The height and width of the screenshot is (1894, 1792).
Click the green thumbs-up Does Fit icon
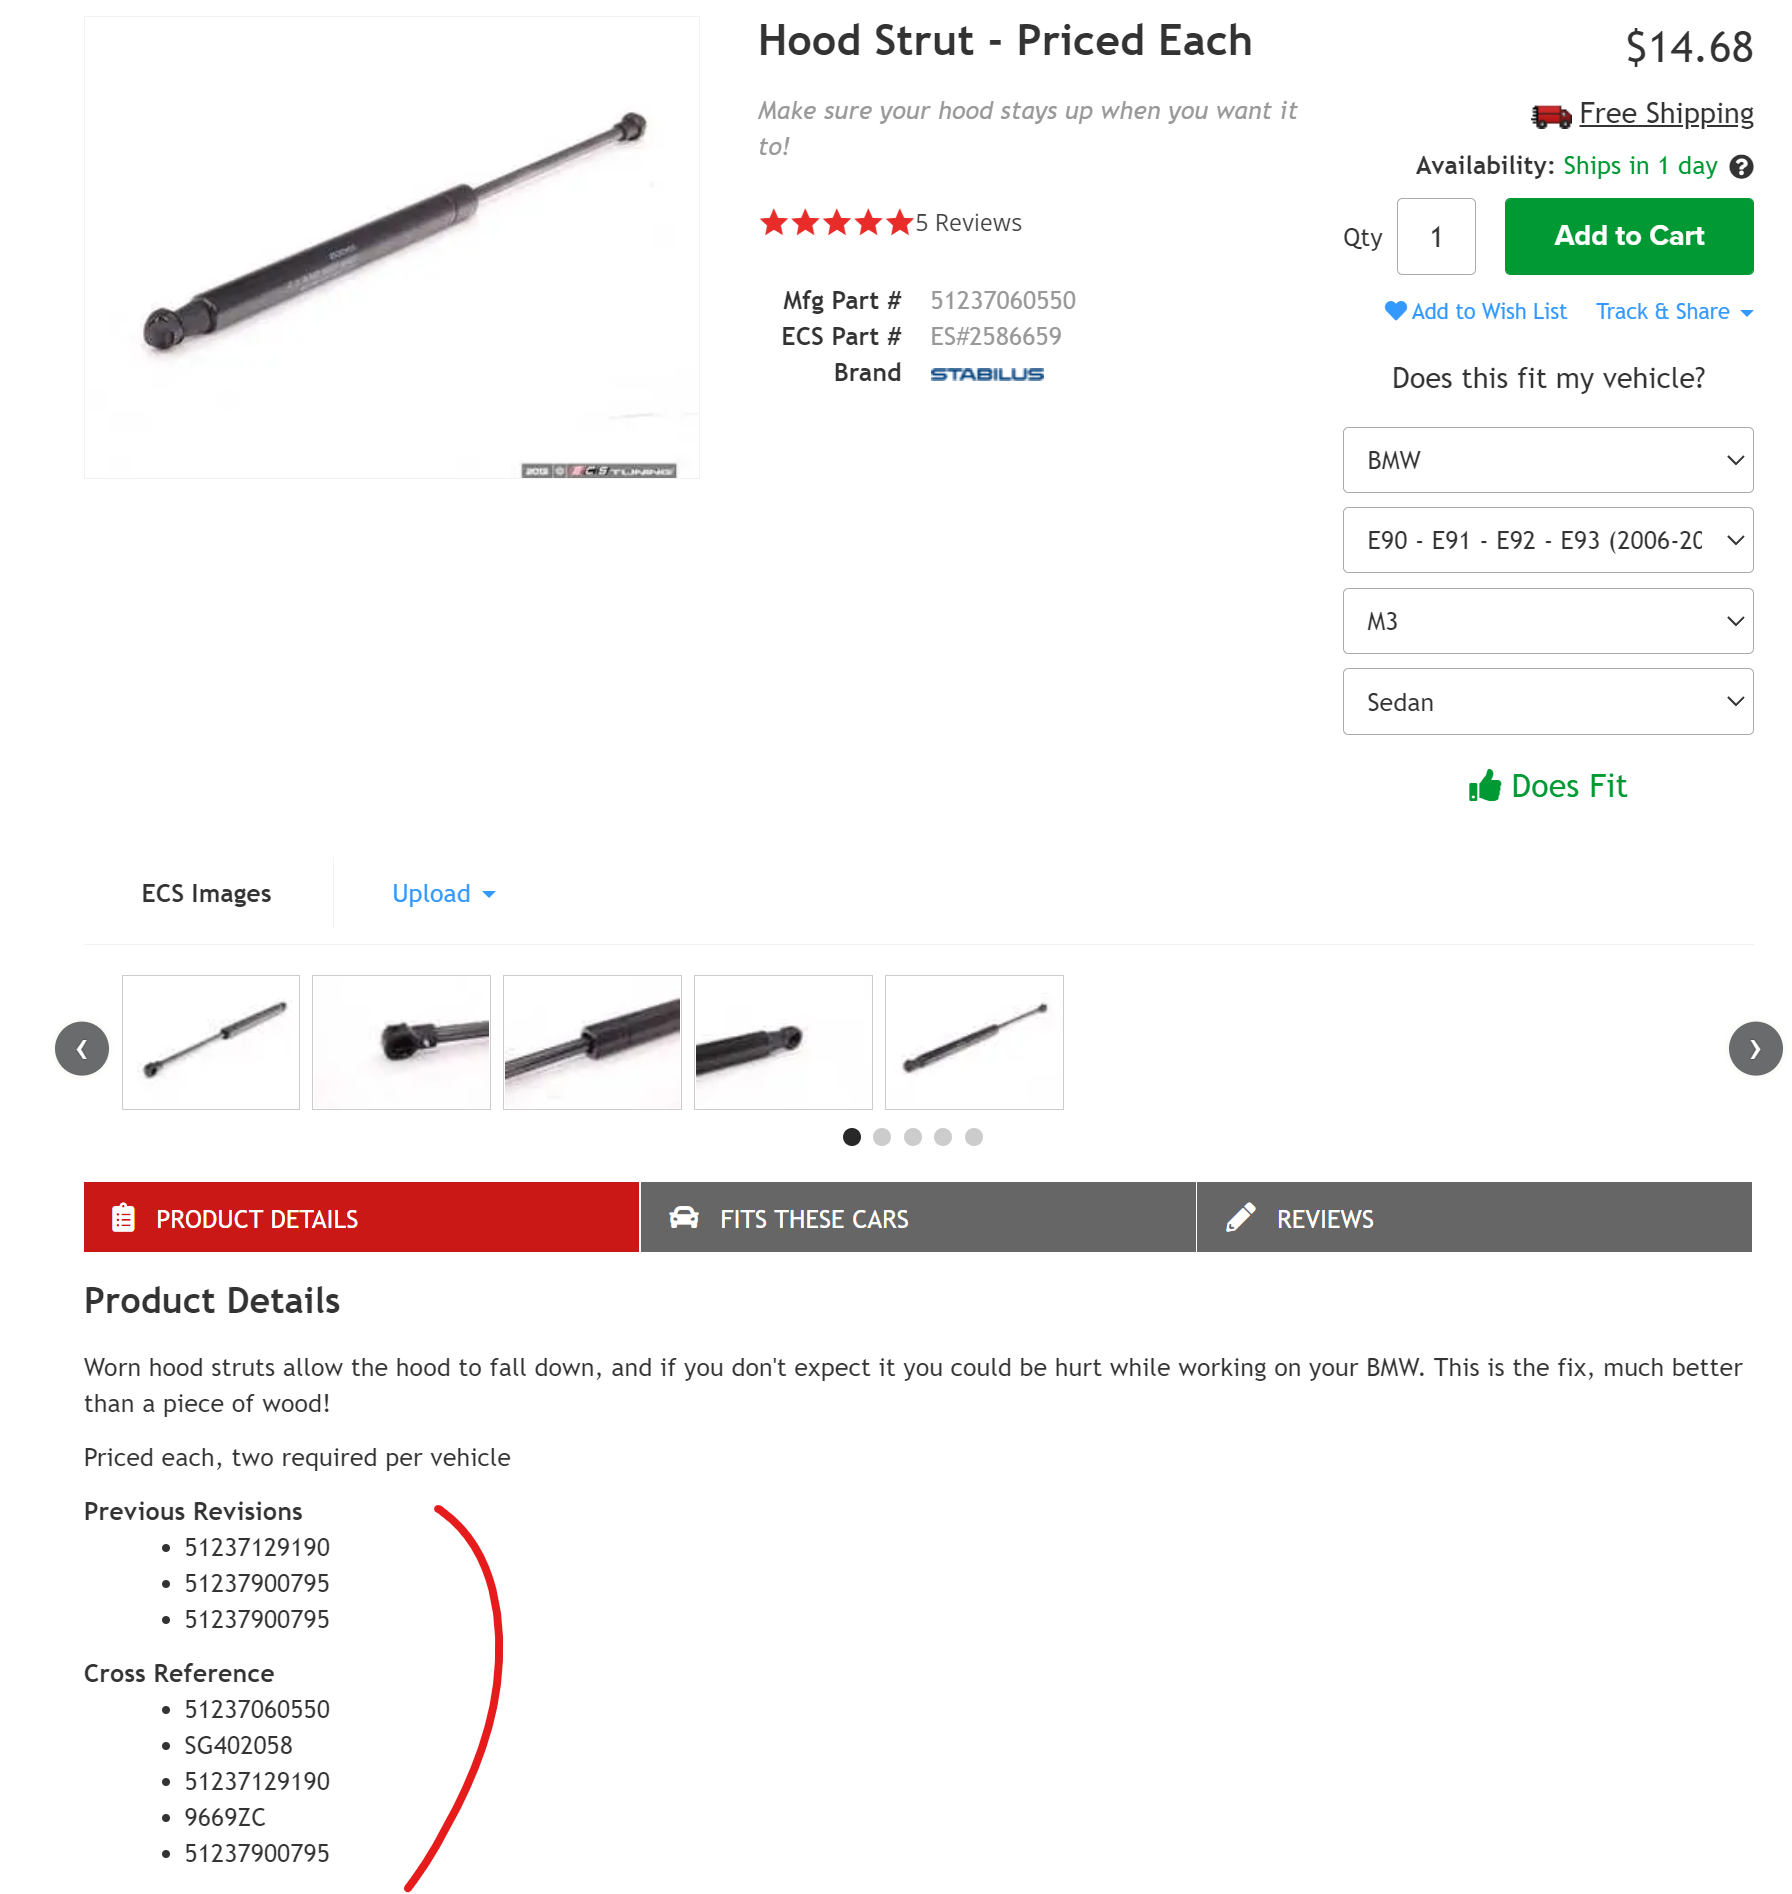click(x=1485, y=786)
